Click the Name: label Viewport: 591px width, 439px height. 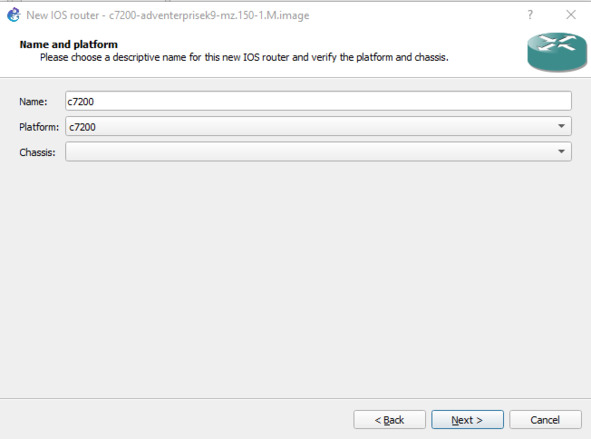pos(33,101)
